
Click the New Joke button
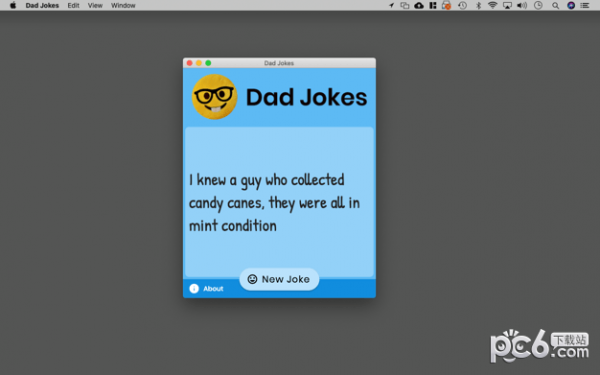[x=279, y=279]
